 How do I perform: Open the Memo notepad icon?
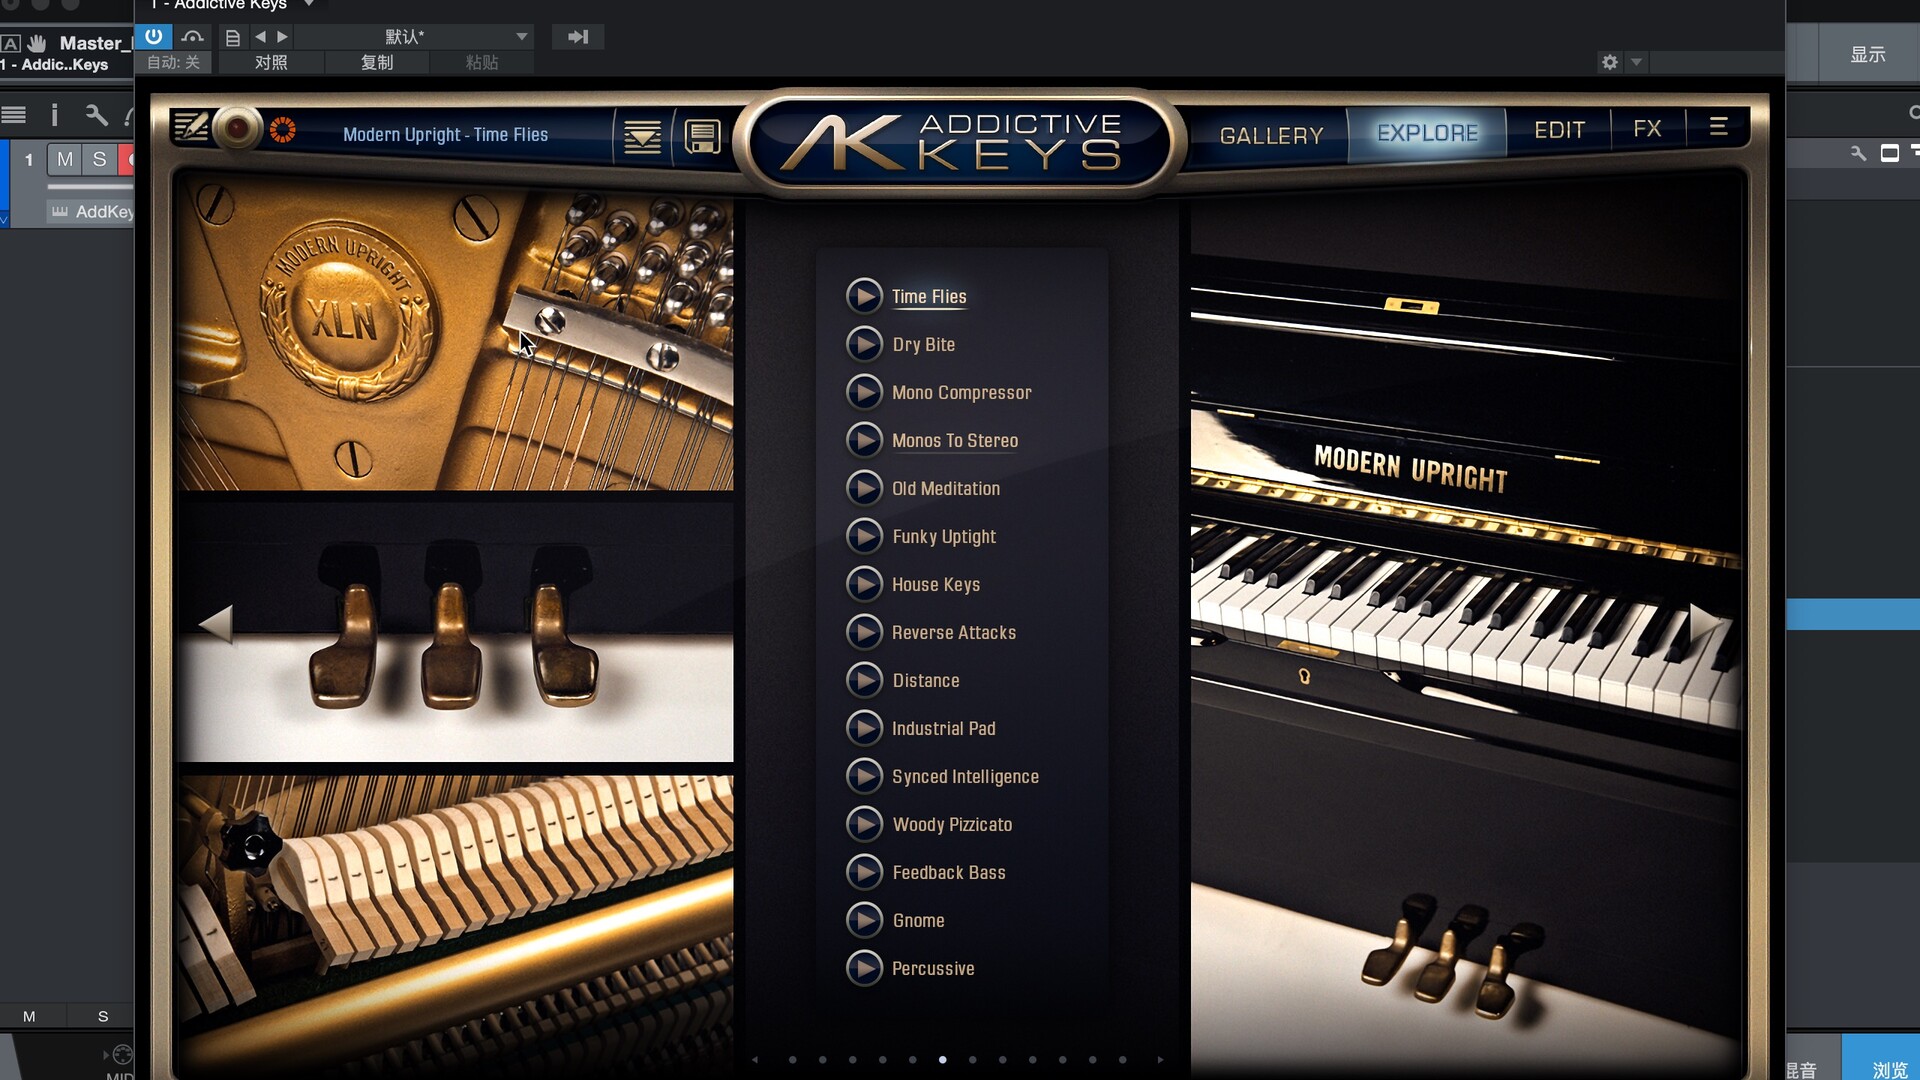click(x=190, y=128)
